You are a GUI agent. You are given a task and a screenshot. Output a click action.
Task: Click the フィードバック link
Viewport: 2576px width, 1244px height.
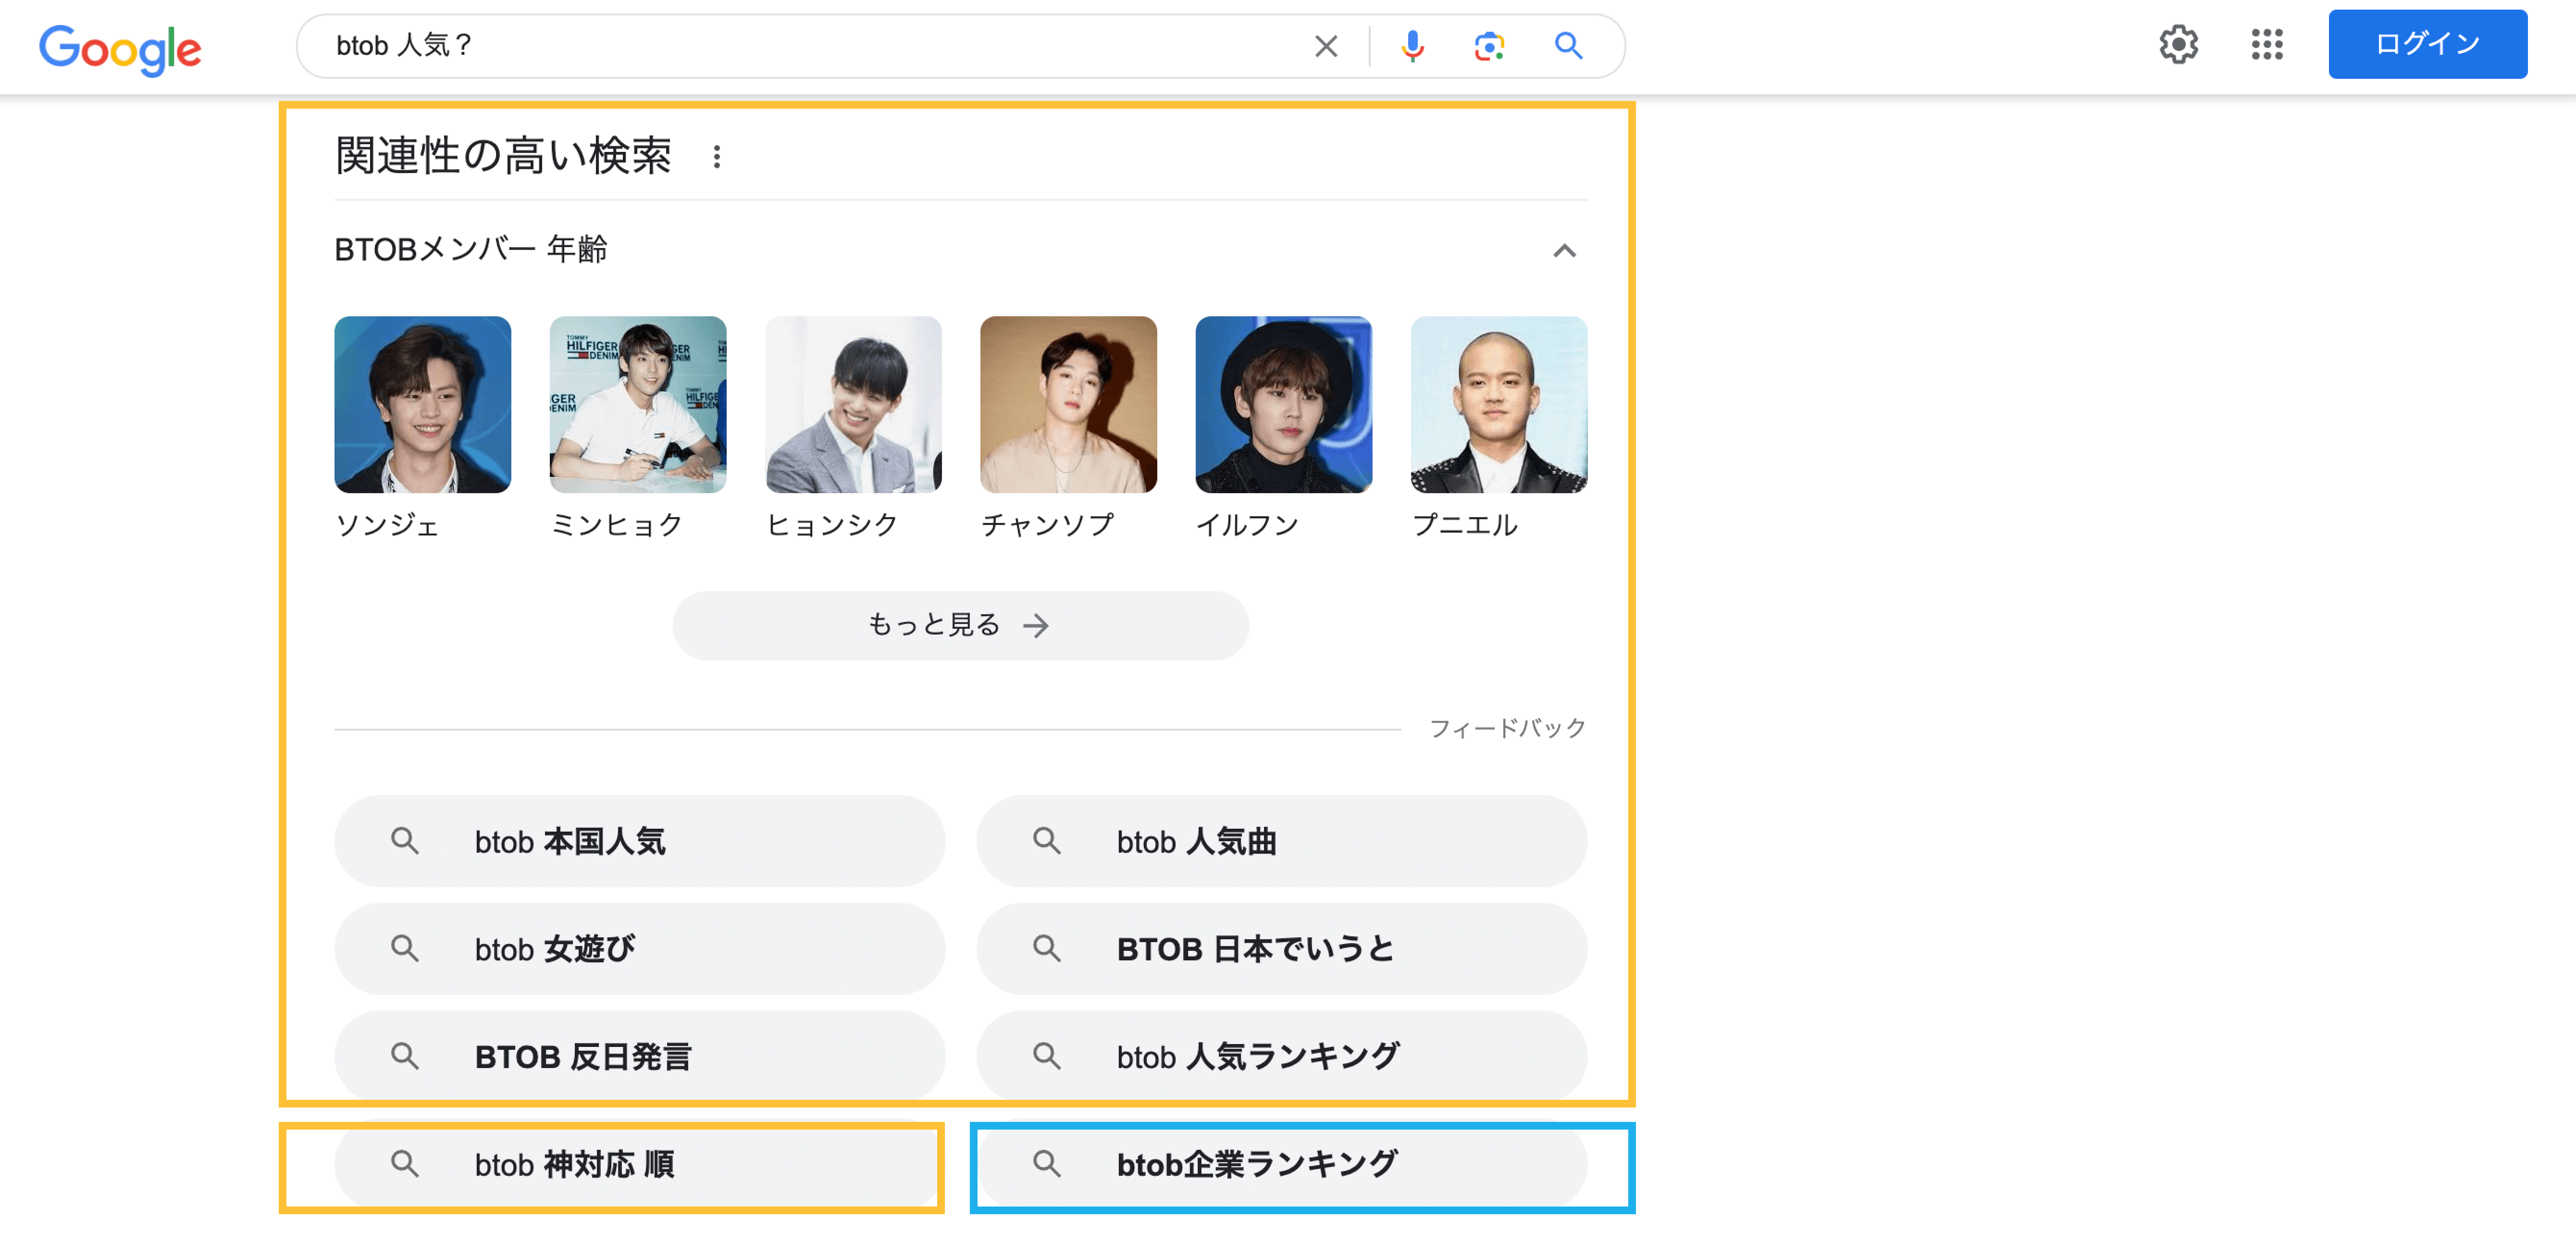coord(1507,728)
